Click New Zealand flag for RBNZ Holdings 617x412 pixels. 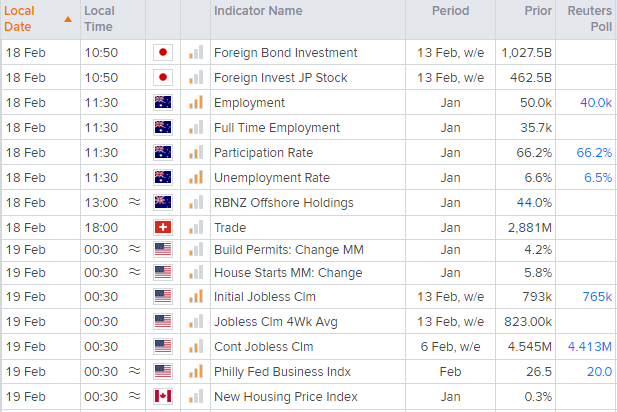click(x=163, y=202)
